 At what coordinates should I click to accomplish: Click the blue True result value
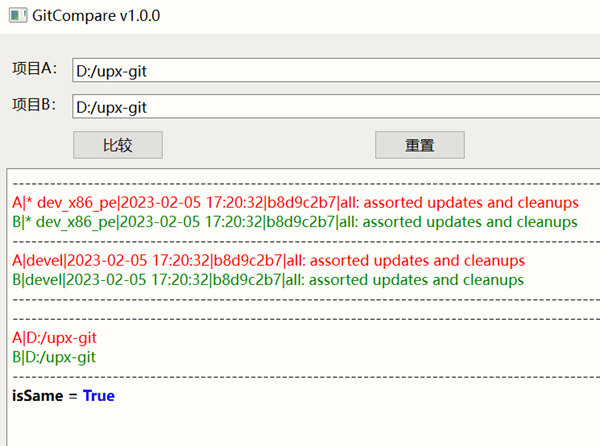99,396
